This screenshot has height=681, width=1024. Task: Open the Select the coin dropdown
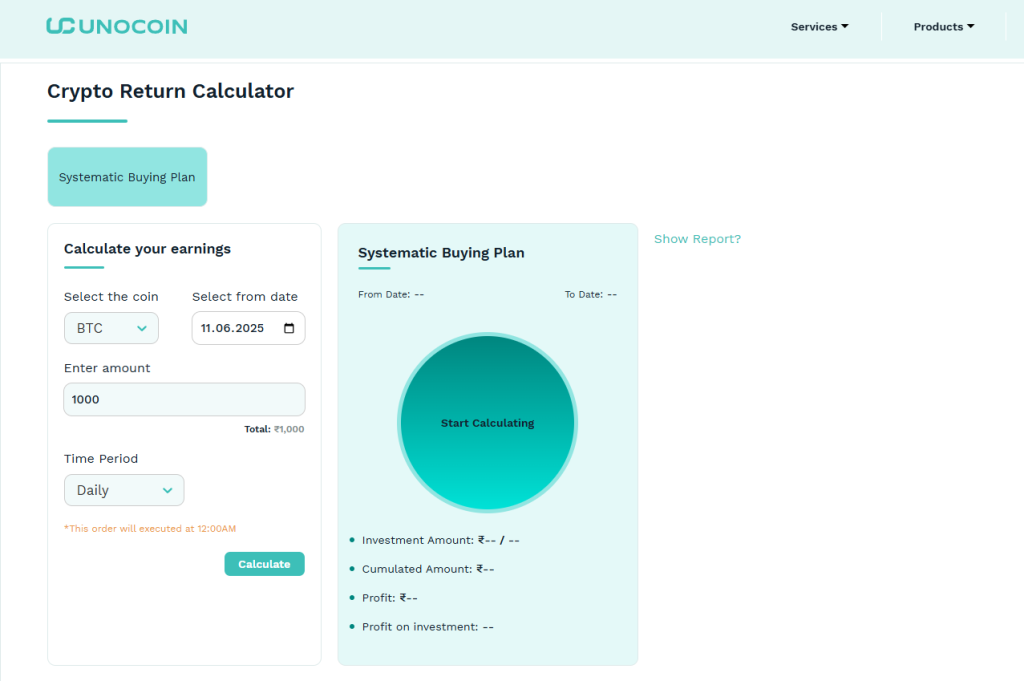tap(111, 328)
